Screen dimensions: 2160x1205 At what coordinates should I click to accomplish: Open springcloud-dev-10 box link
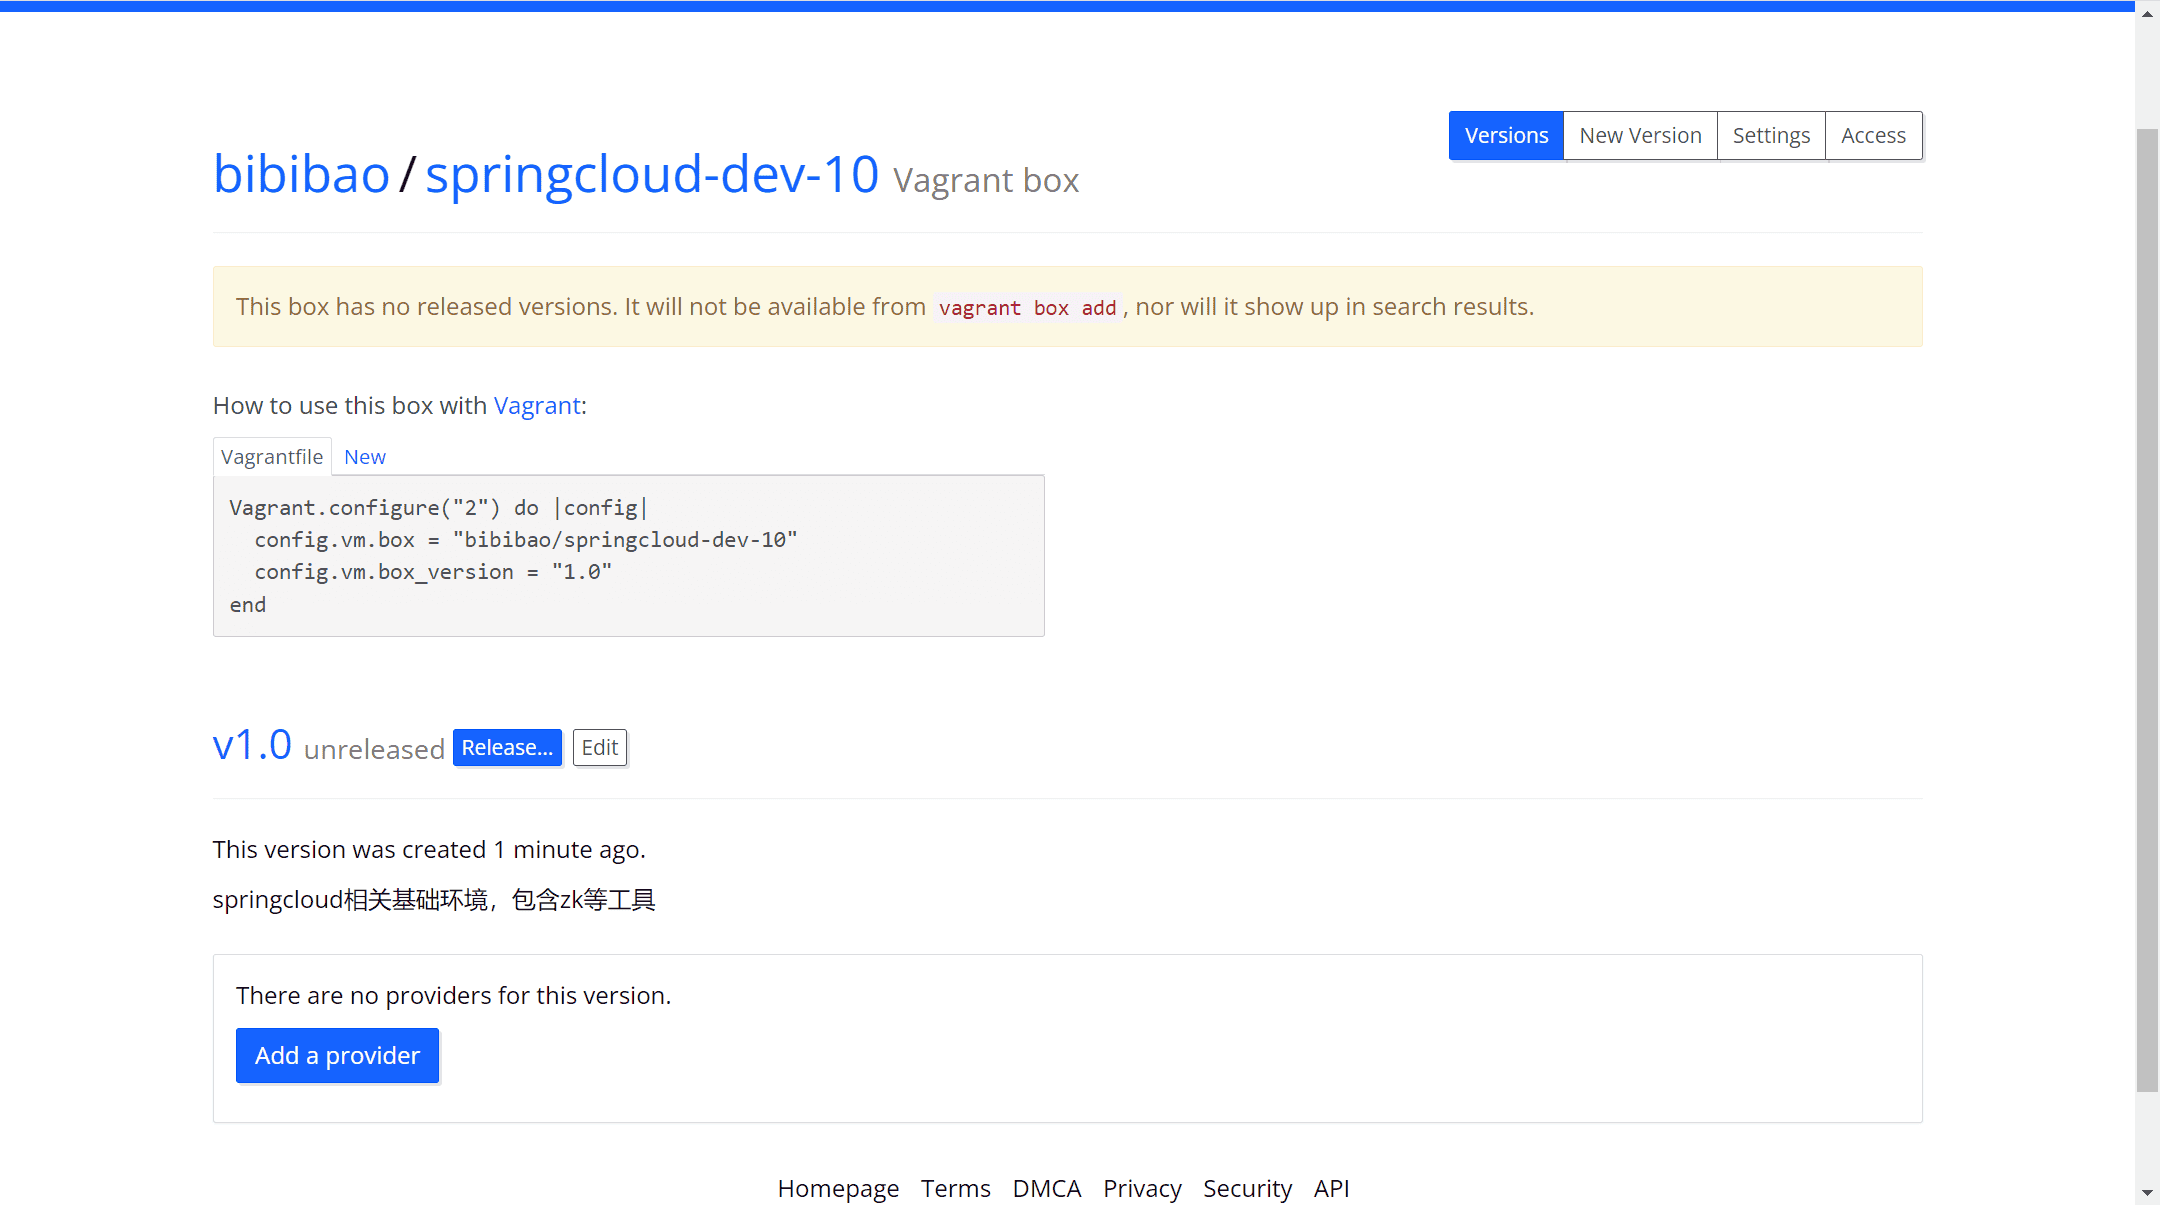652,174
